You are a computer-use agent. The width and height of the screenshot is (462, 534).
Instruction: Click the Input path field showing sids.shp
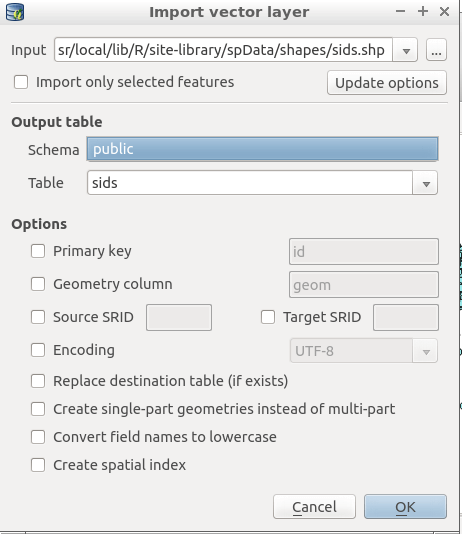(223, 50)
